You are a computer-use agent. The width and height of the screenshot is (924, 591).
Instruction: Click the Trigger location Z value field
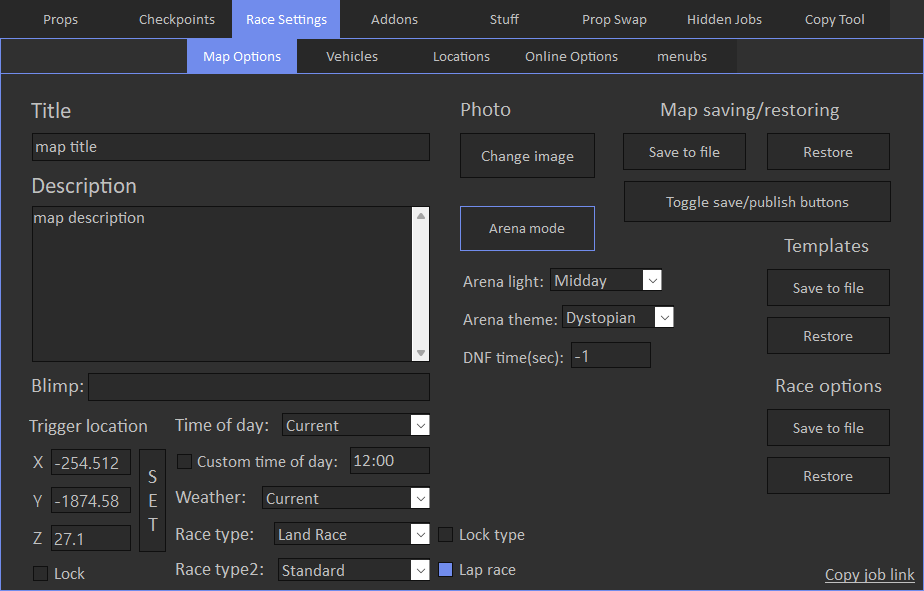coord(91,539)
